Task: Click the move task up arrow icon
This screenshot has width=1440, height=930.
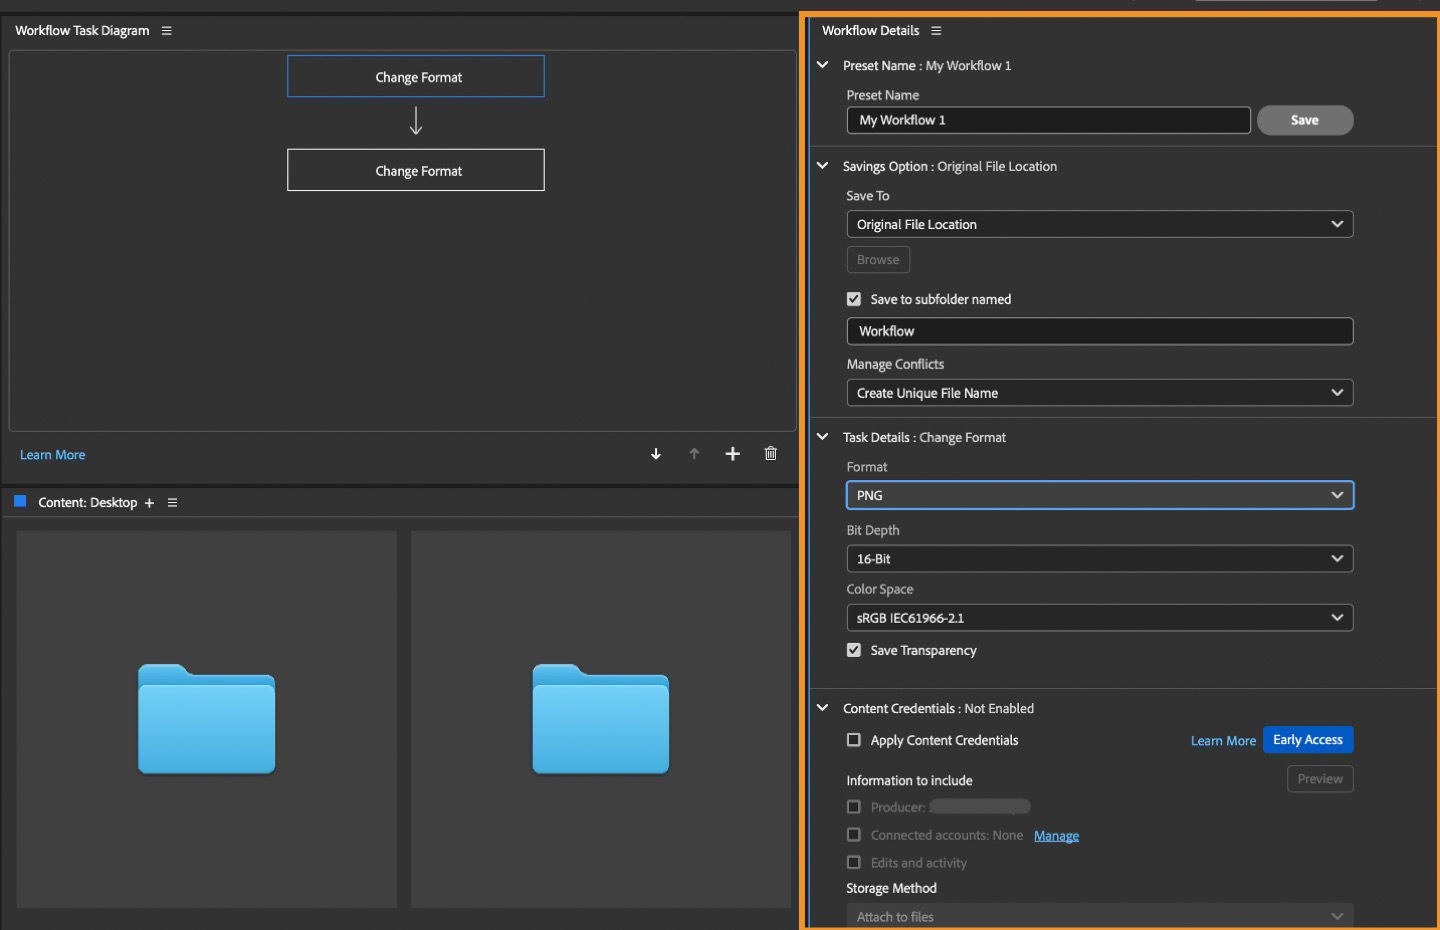Action: tap(694, 453)
